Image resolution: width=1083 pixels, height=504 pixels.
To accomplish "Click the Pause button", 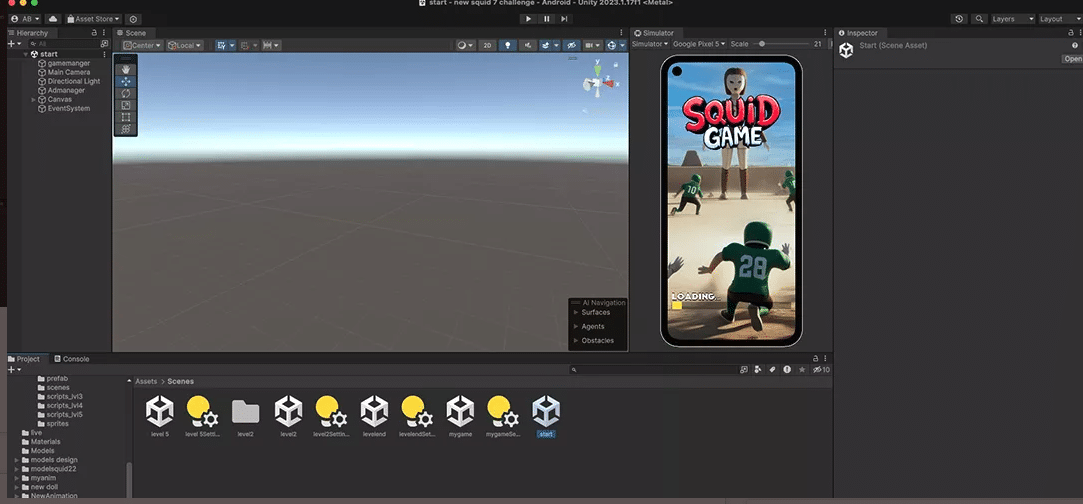I will pyautogui.click(x=546, y=19).
